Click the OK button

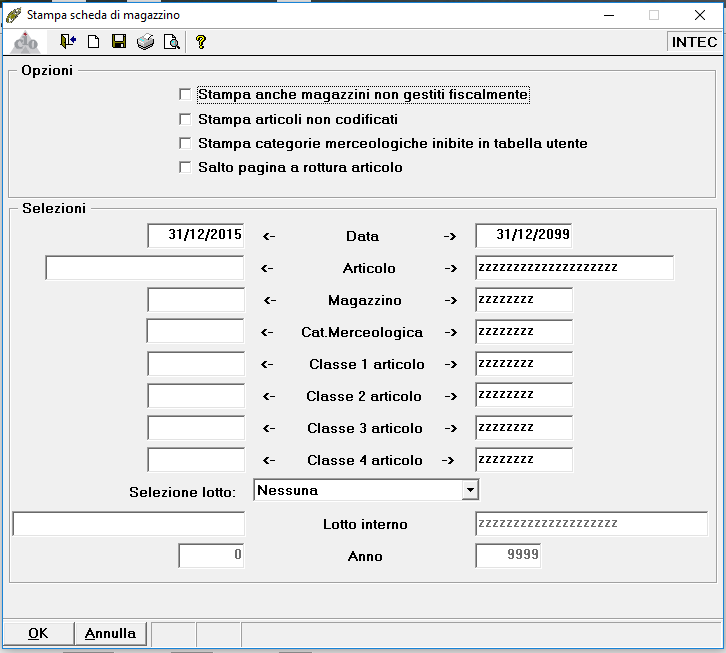tap(38, 634)
